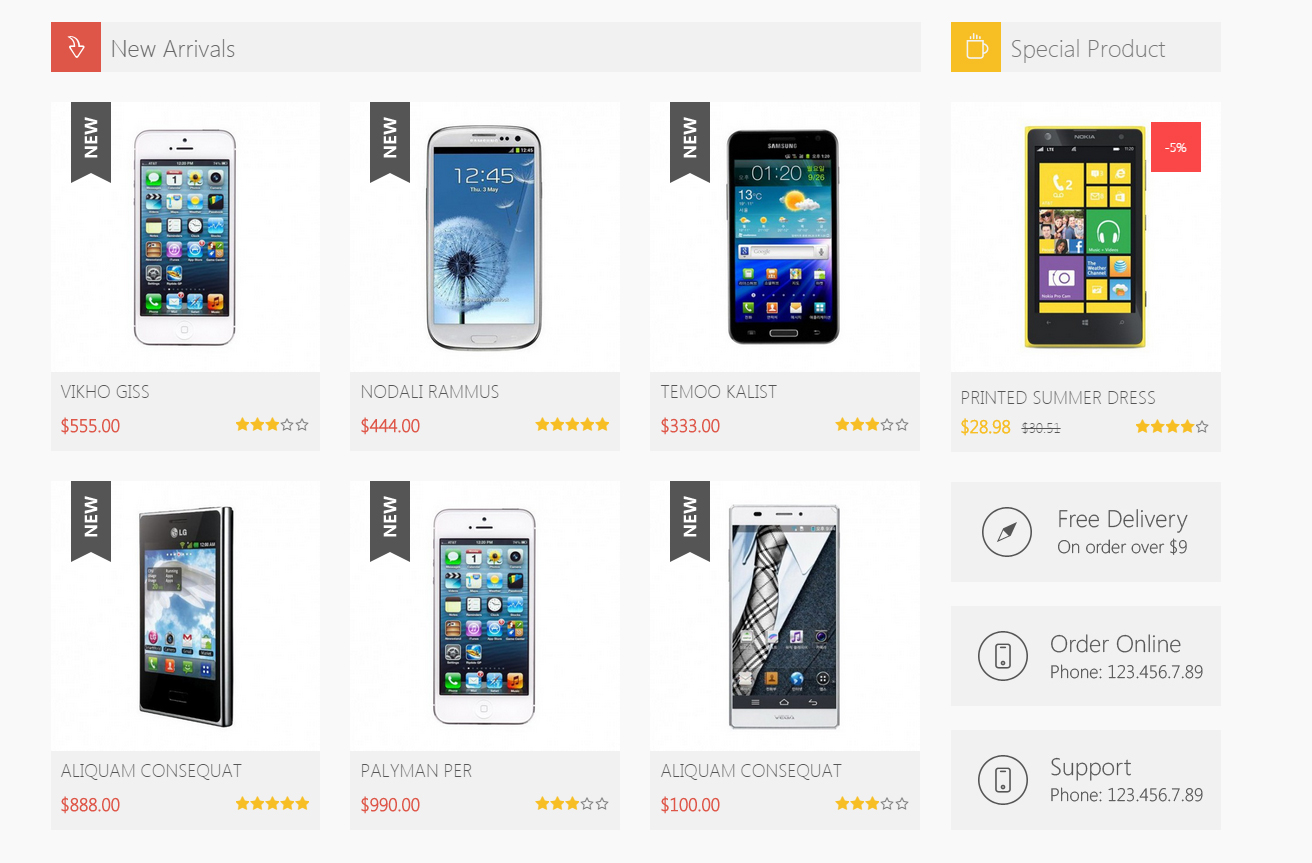Select the Vega phone with tie wallpaper
This screenshot has width=1312, height=863.
[784, 617]
